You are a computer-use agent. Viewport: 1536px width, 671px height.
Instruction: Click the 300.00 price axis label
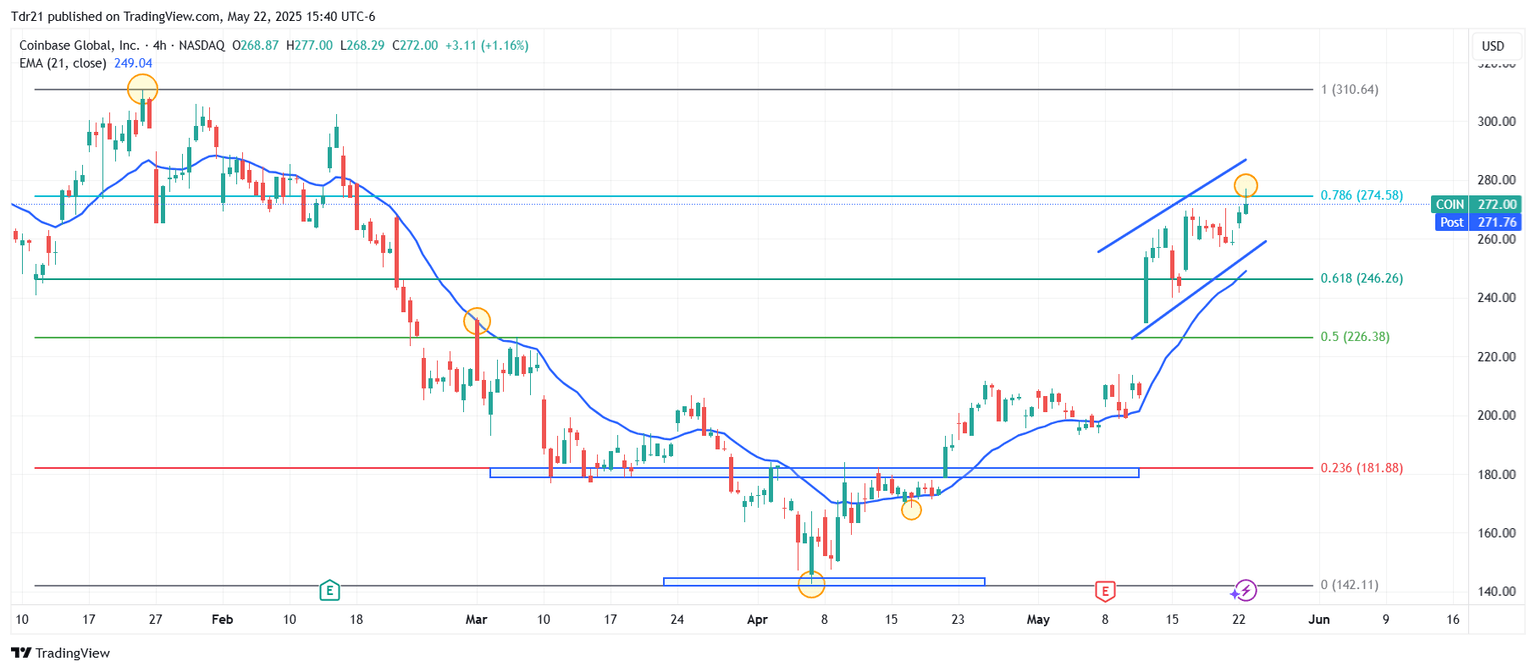(x=1497, y=121)
